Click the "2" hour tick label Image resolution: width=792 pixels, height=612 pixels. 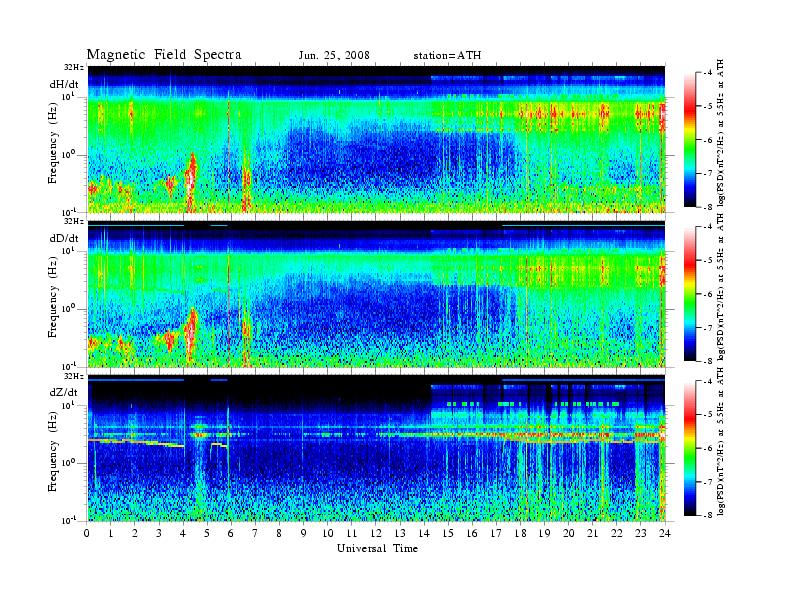[x=135, y=533]
